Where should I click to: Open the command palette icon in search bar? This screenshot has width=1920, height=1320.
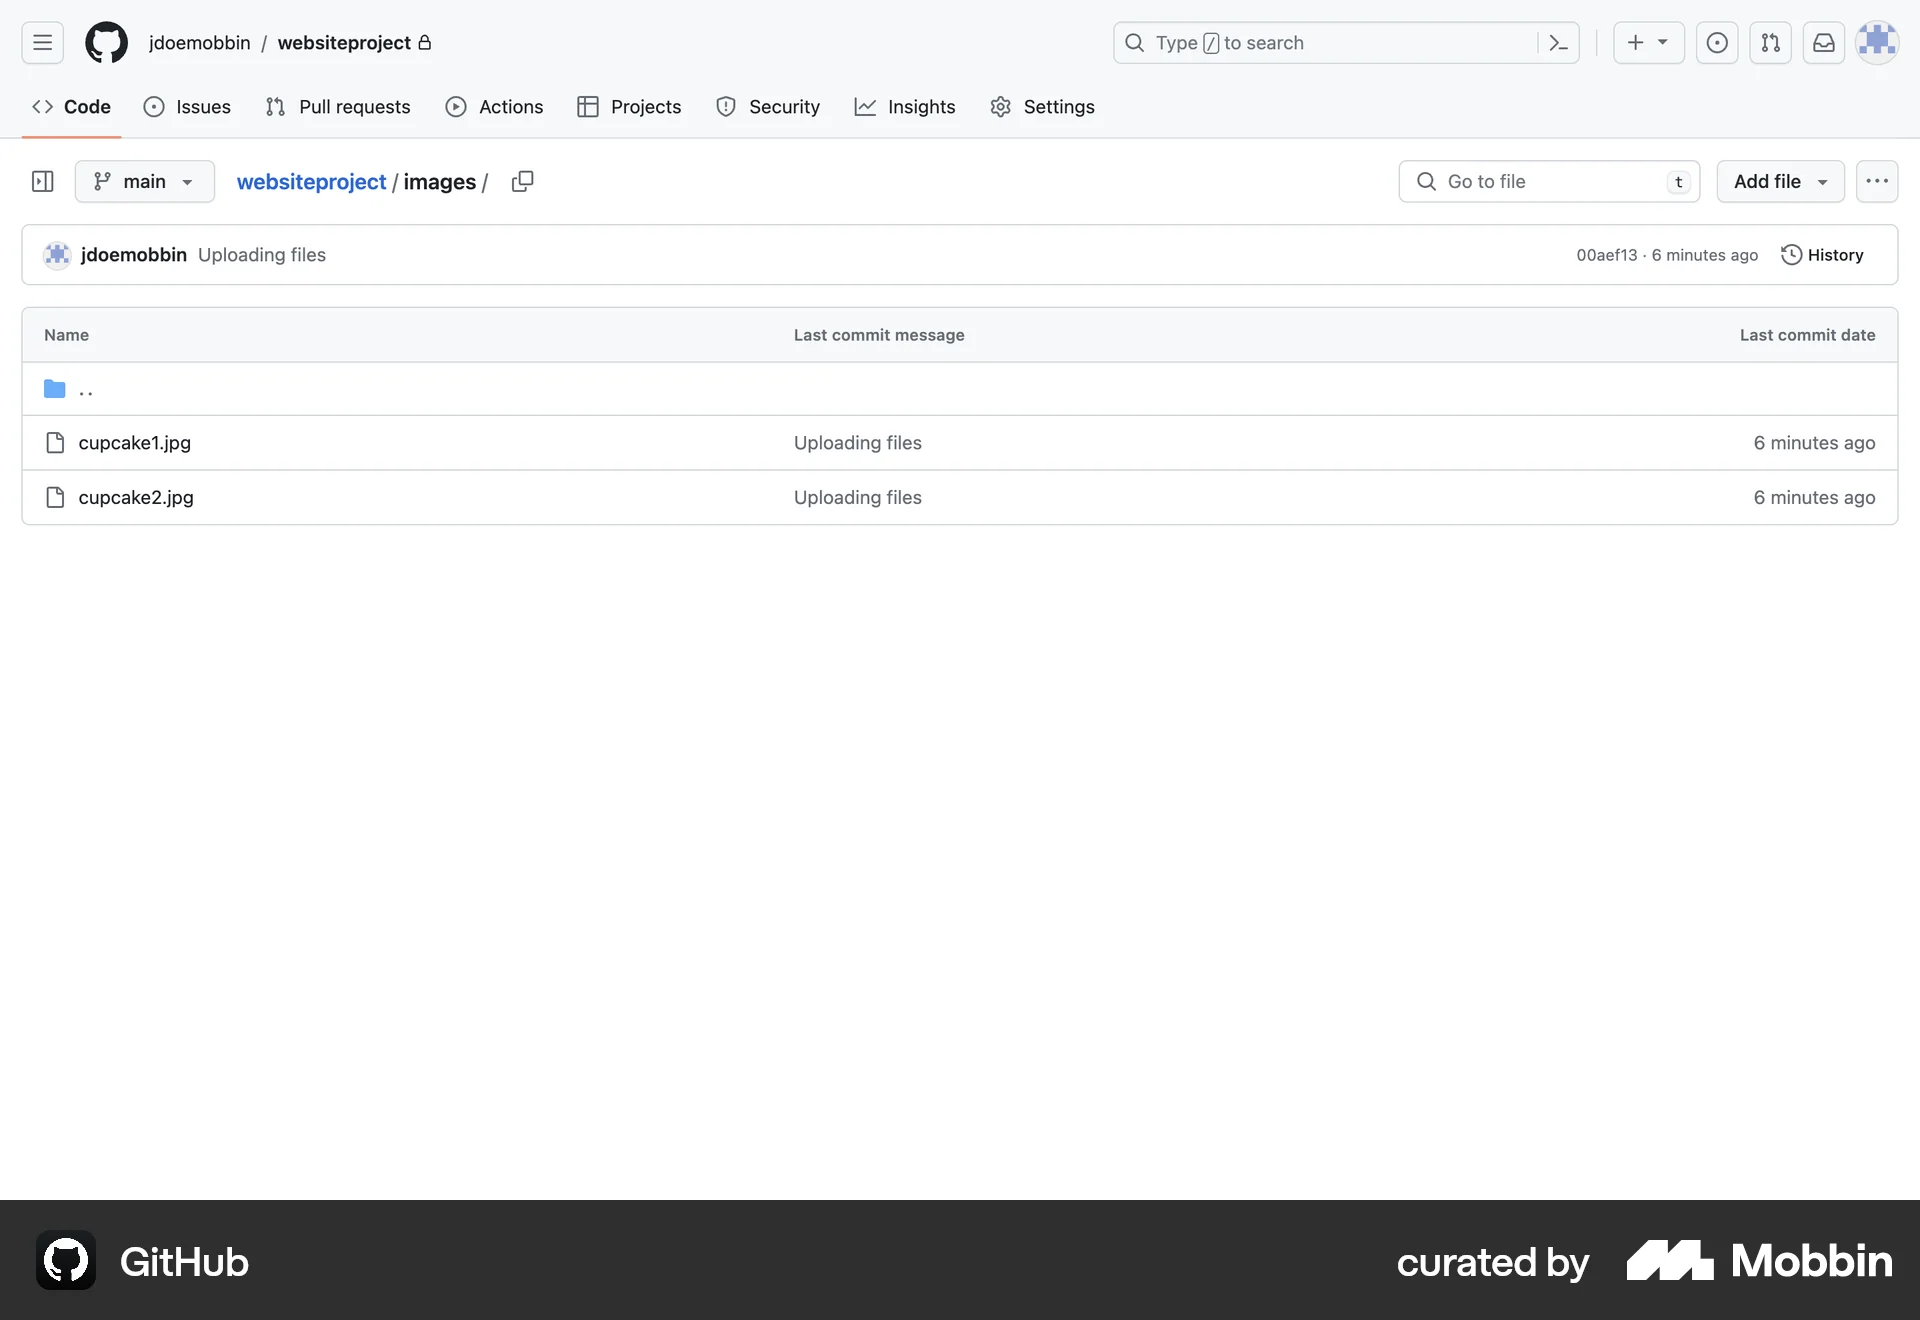1557,42
